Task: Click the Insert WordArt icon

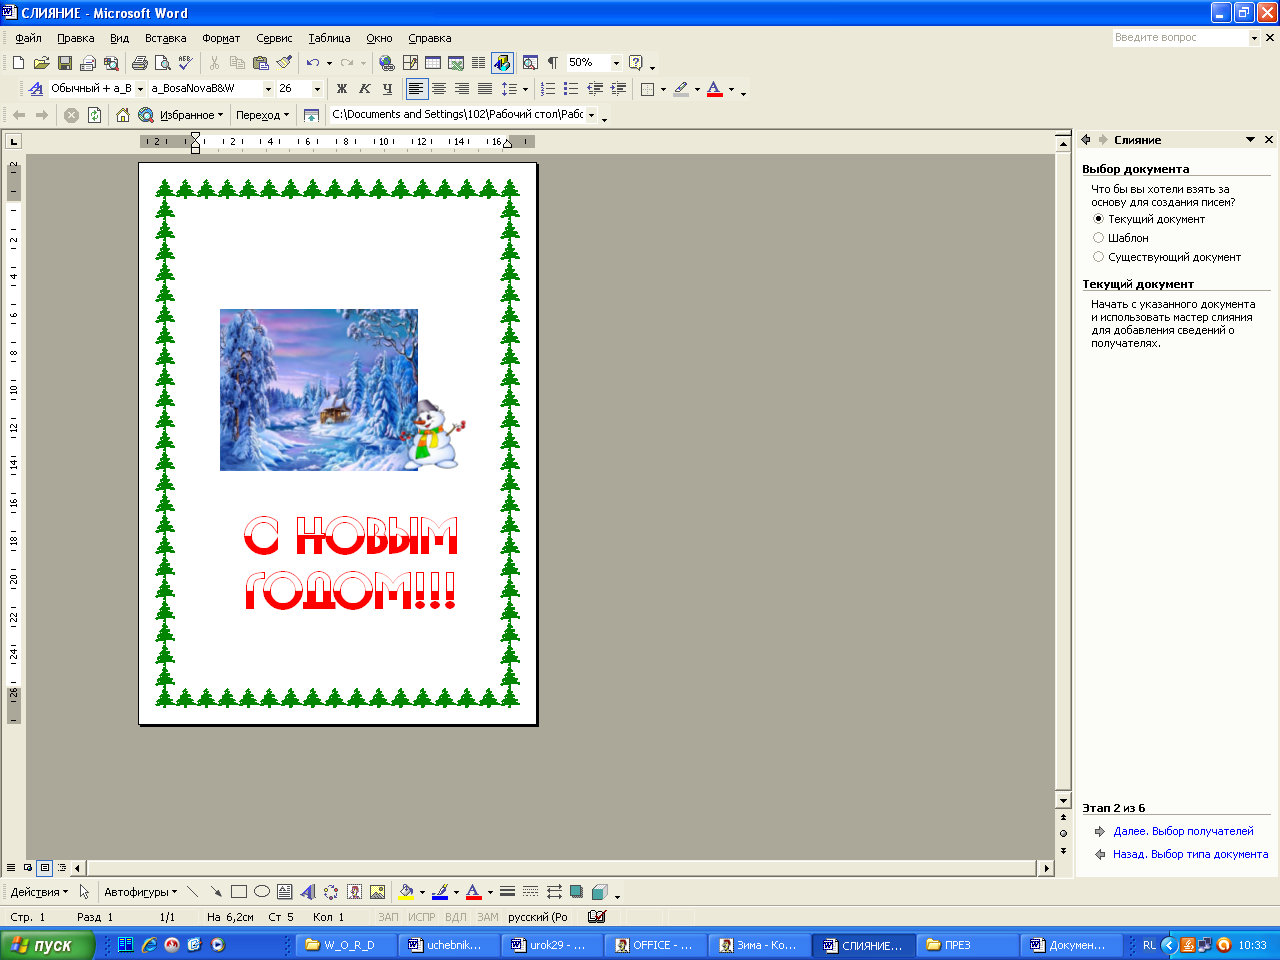Action: [307, 892]
